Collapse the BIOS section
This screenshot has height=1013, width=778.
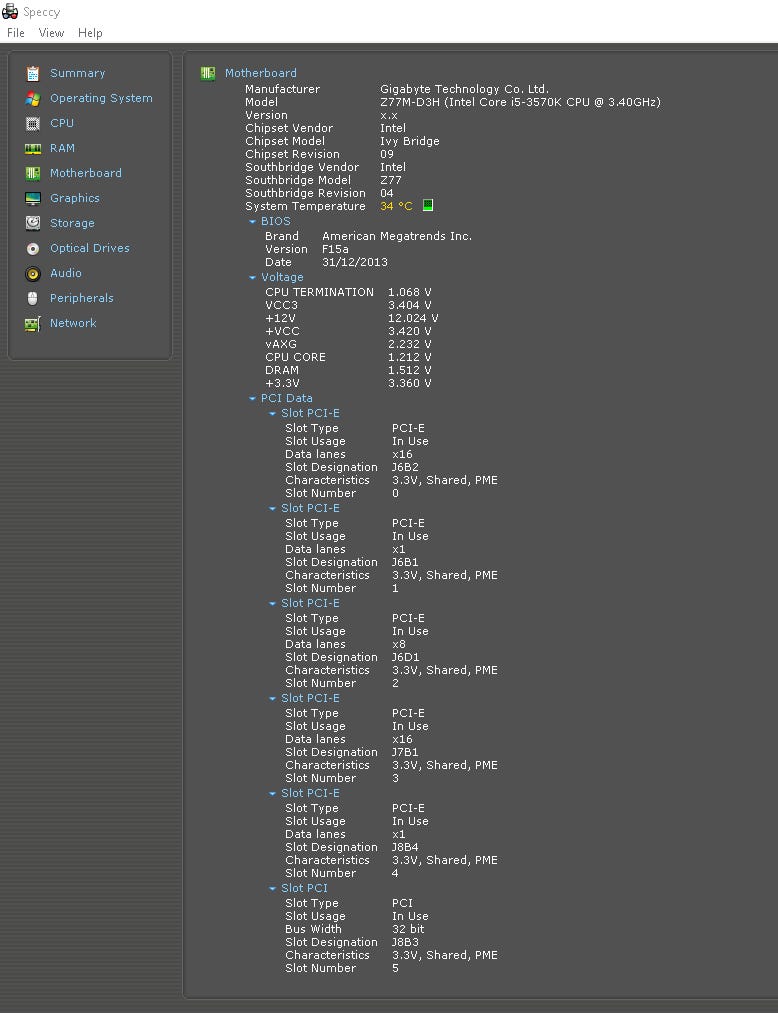(253, 222)
